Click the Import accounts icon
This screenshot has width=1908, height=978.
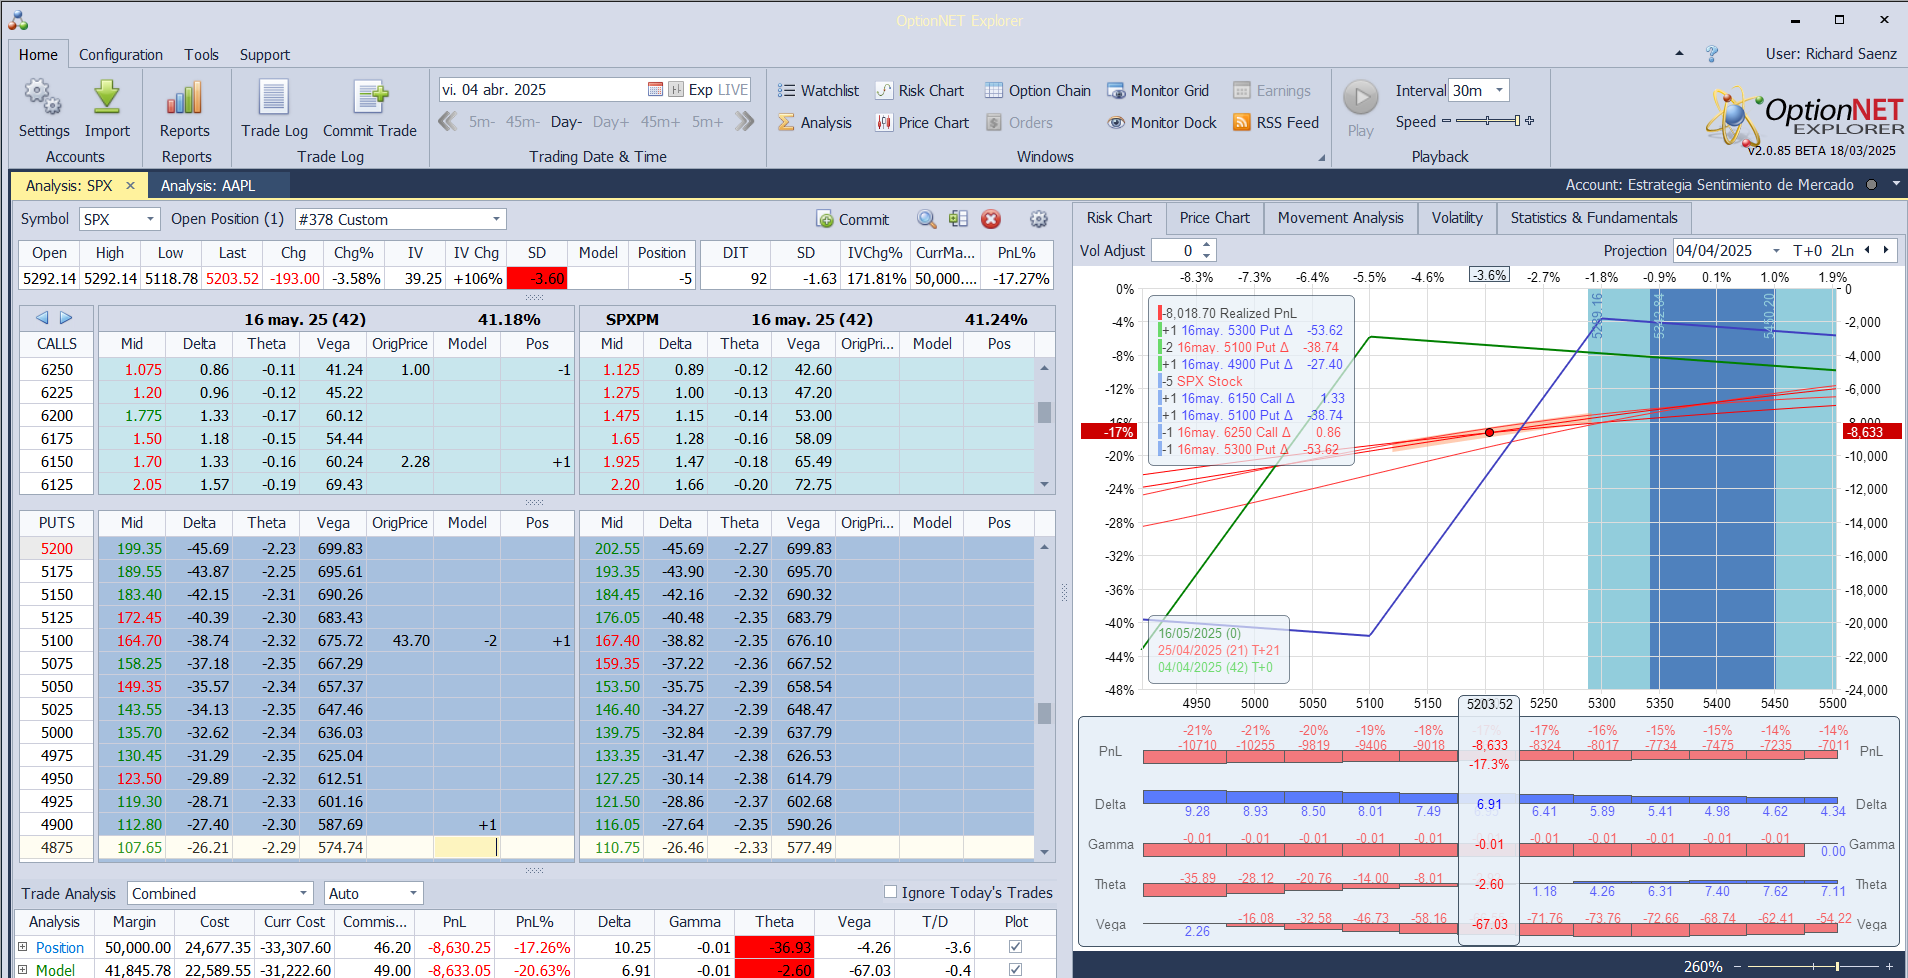[107, 108]
